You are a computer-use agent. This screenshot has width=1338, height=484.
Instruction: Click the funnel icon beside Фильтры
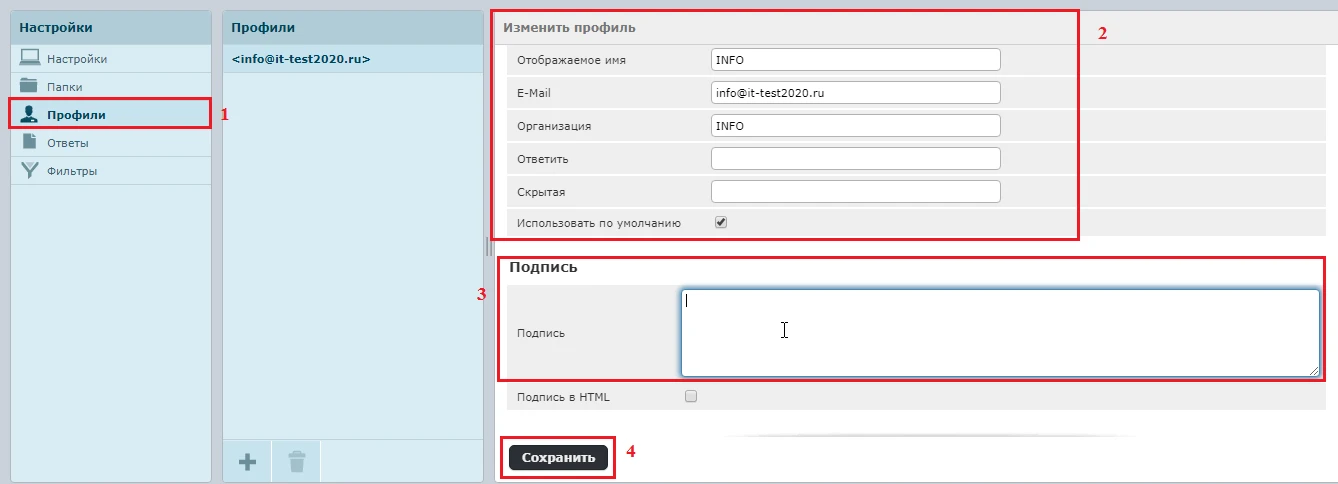(30, 170)
